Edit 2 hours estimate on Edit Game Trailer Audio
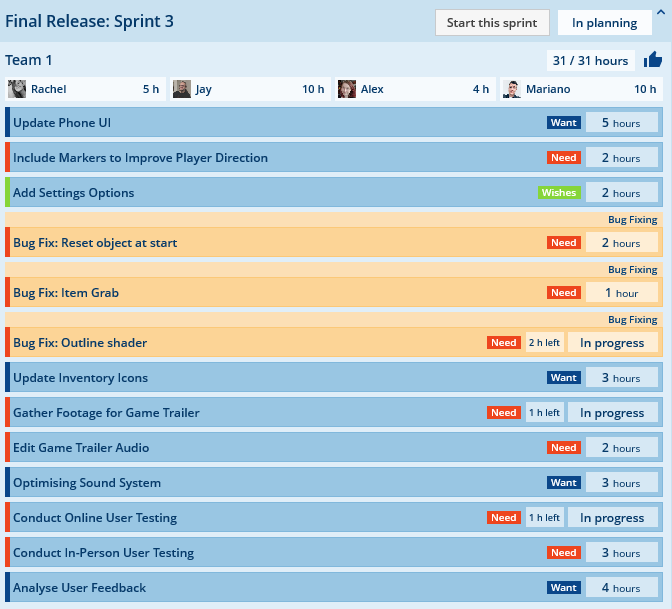This screenshot has height=609, width=672. pos(621,447)
